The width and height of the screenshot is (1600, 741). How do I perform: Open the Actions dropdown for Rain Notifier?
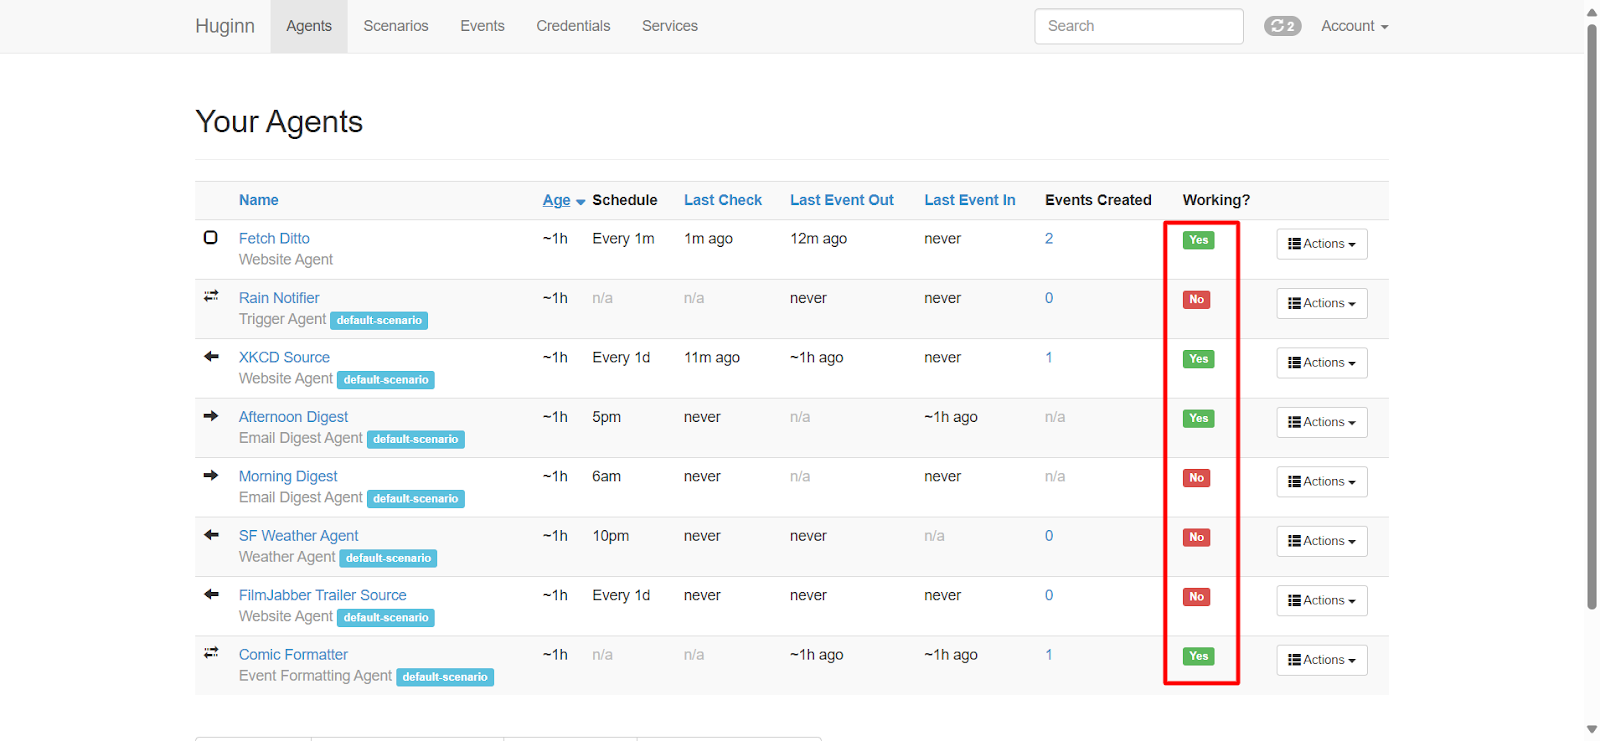(1321, 303)
